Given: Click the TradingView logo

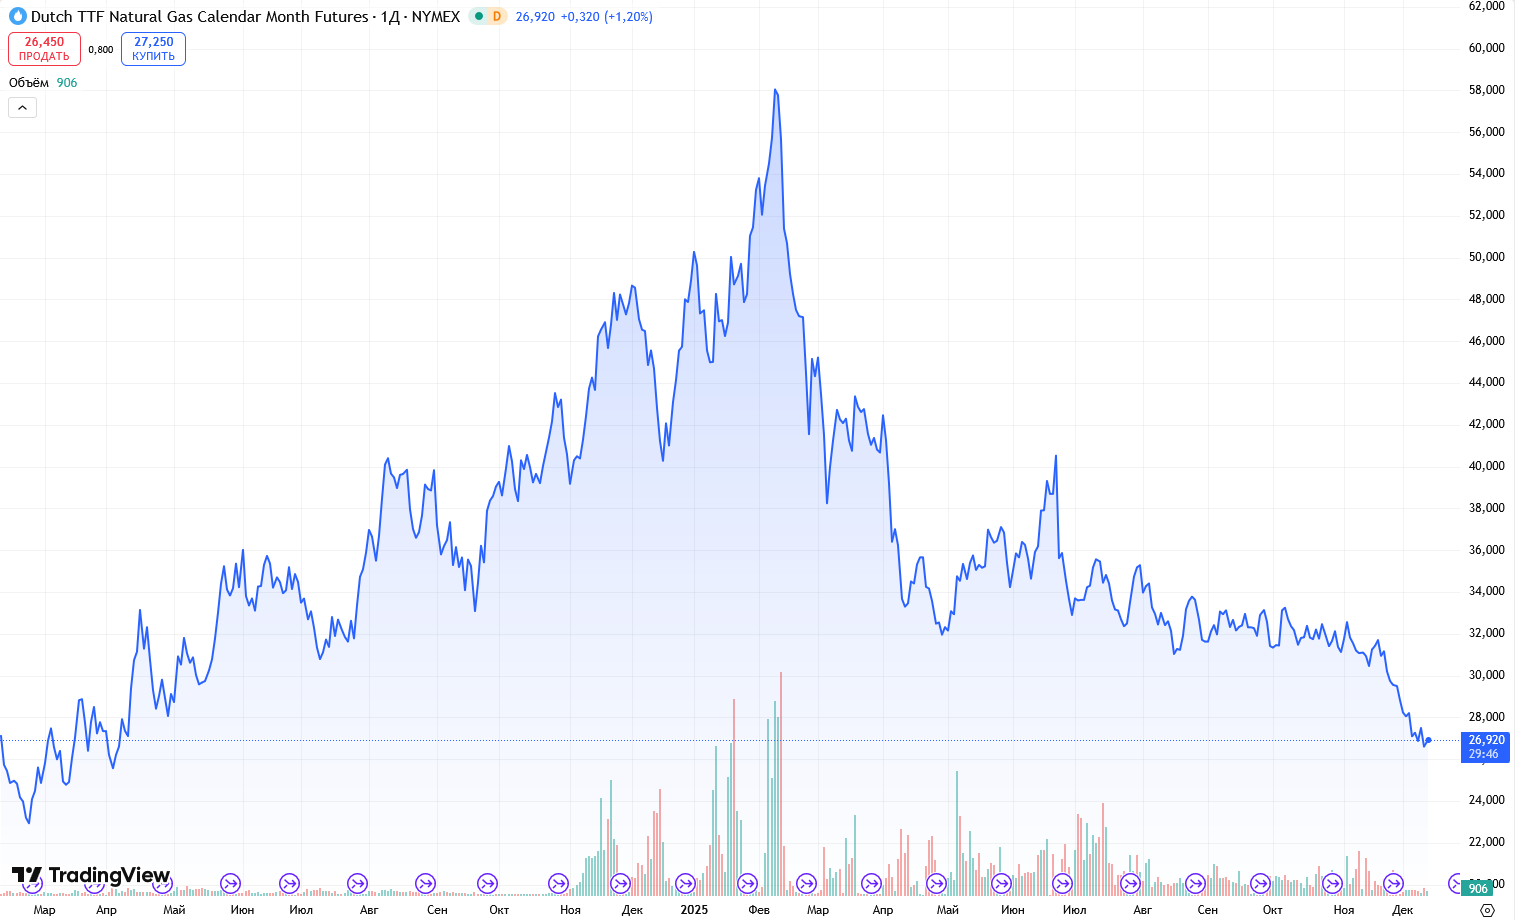Looking at the screenshot, I should [91, 876].
